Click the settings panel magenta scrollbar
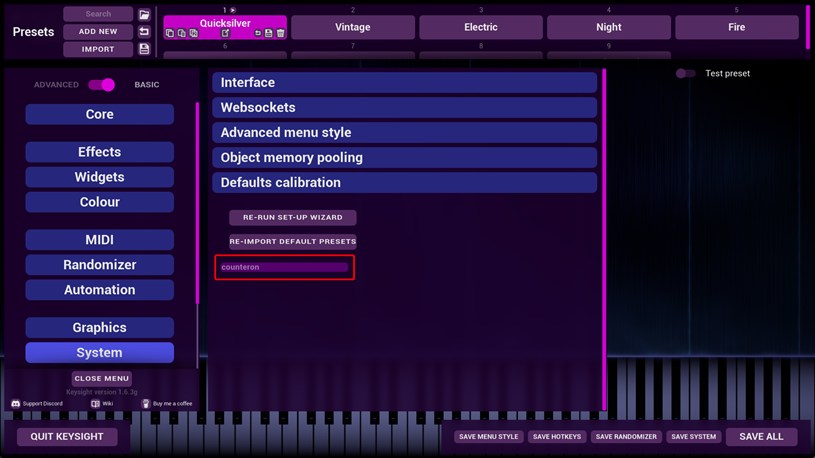This screenshot has width=815, height=458. (604, 239)
